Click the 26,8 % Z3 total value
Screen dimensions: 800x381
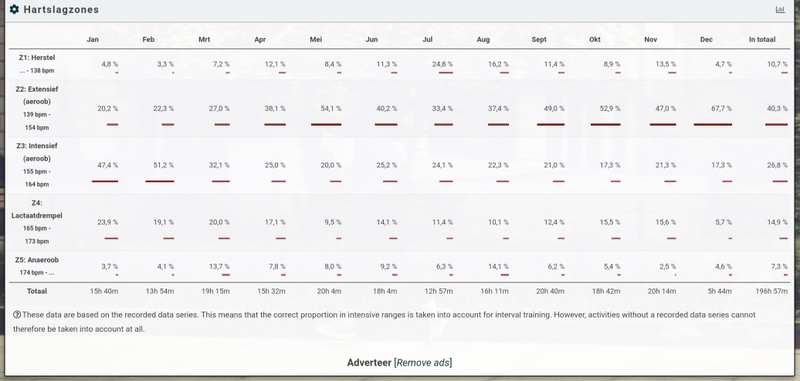click(x=777, y=165)
